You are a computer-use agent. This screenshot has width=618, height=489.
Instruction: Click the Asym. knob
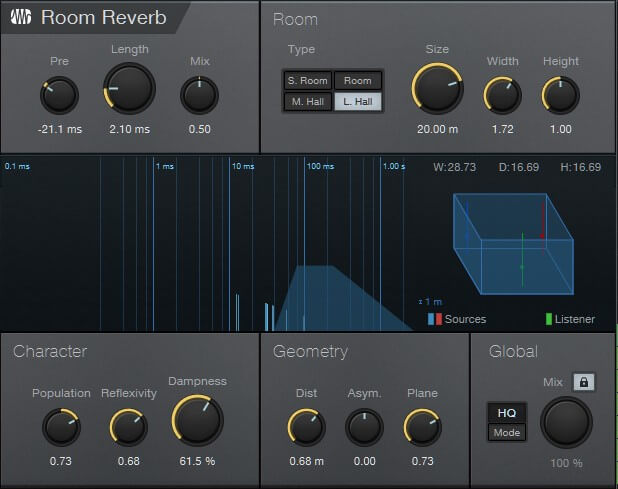pos(364,427)
